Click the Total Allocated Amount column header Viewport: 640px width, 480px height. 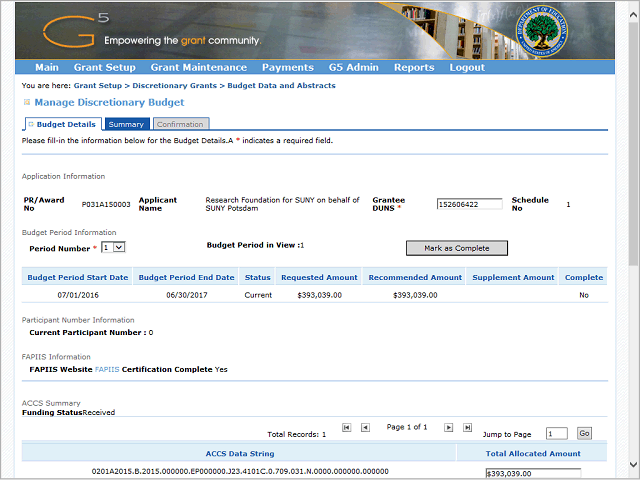[x=533, y=454]
